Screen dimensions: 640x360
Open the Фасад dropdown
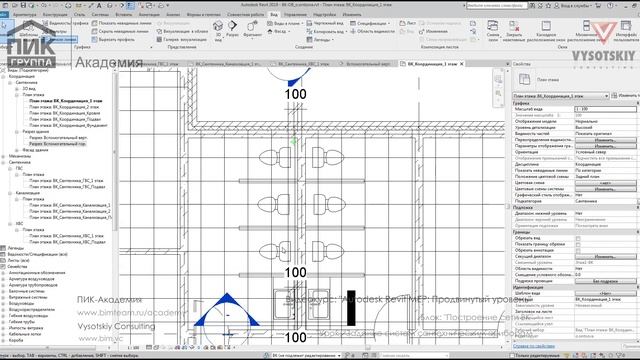click(x=279, y=31)
